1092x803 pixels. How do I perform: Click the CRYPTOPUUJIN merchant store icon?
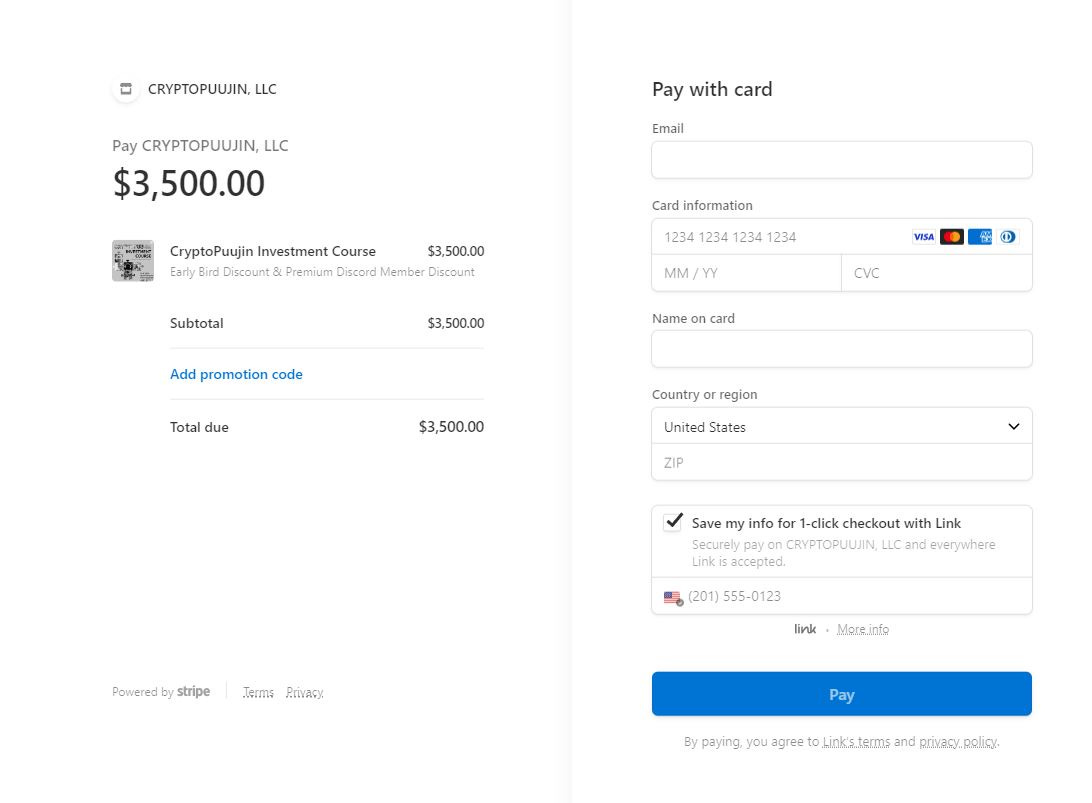pos(125,89)
